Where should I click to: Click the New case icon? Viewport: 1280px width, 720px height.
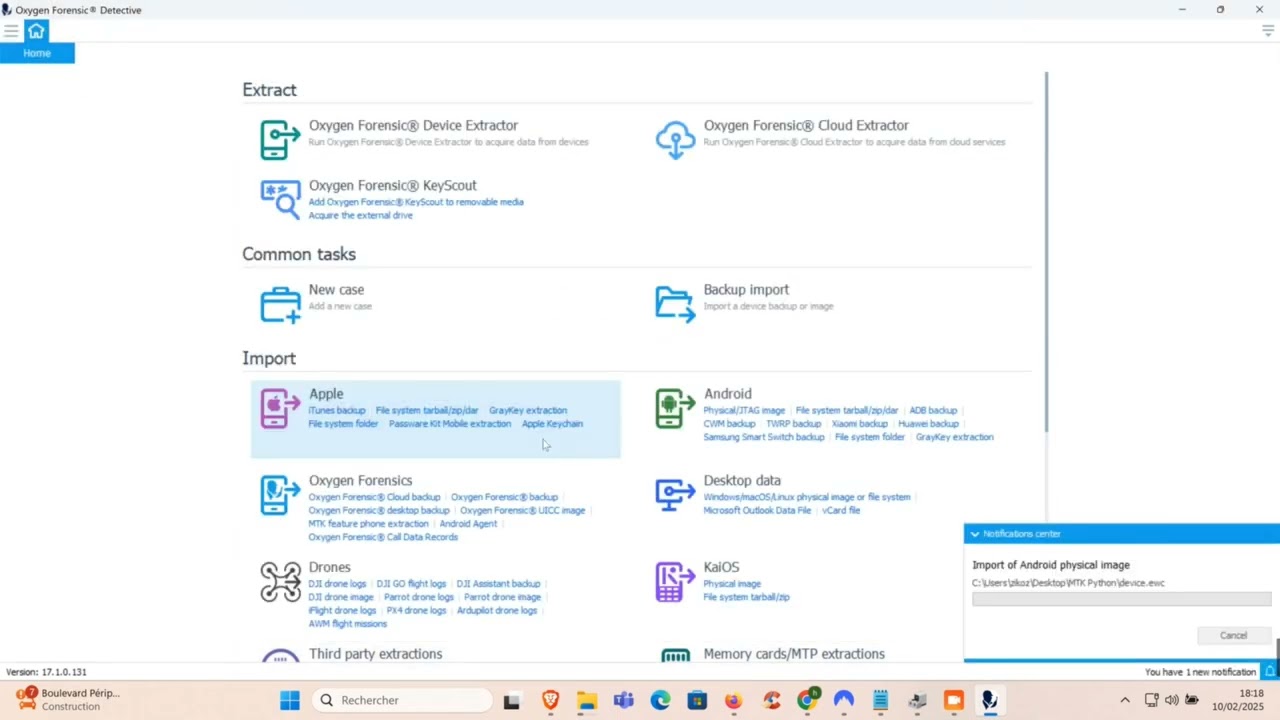click(280, 305)
